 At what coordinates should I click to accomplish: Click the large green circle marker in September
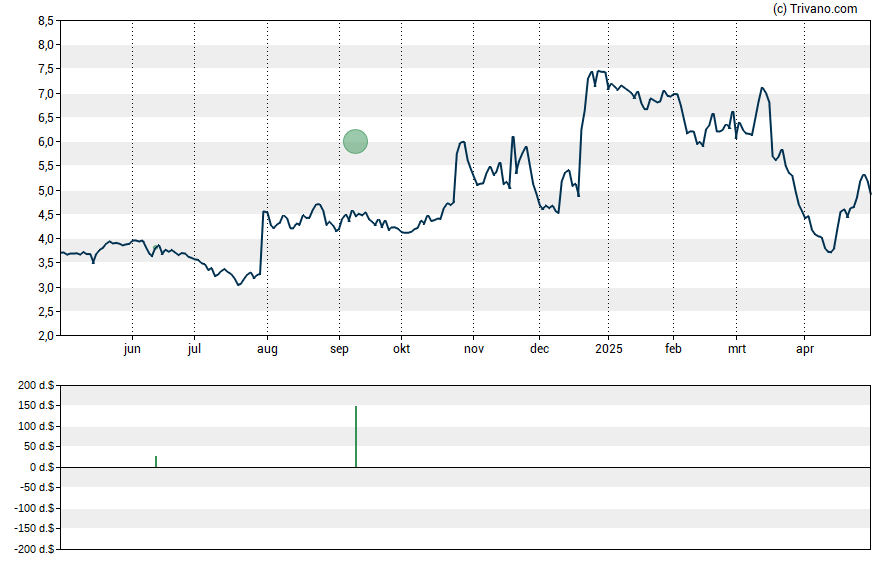(356, 142)
